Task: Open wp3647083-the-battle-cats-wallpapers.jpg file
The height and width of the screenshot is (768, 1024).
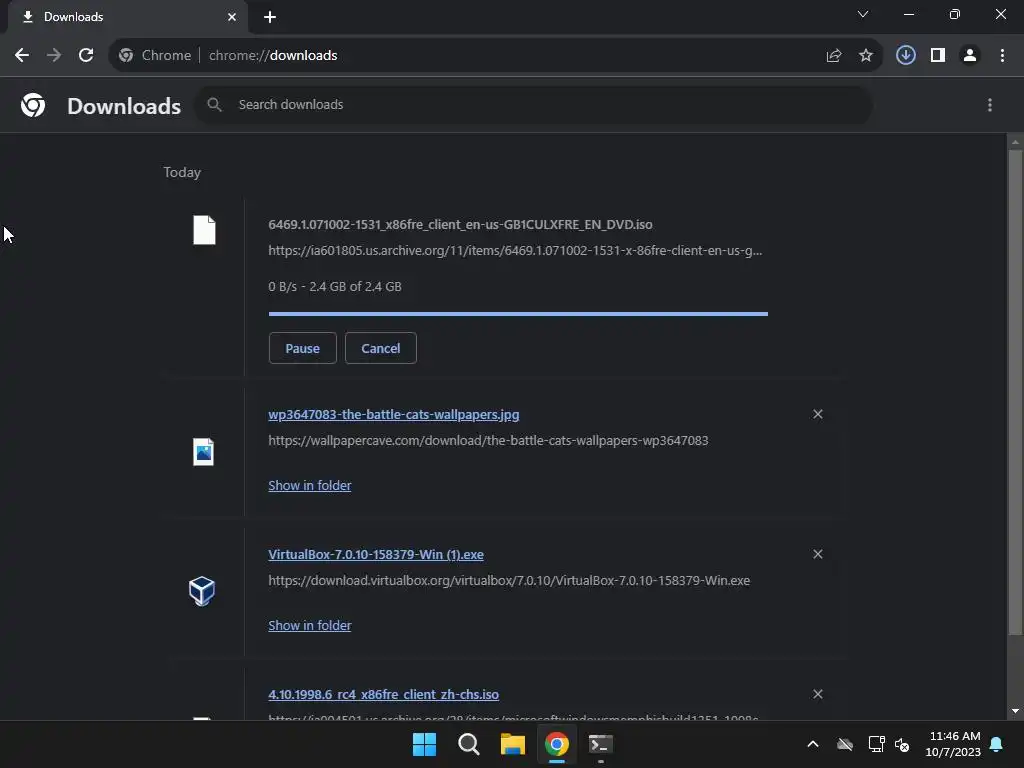Action: pyautogui.click(x=394, y=415)
